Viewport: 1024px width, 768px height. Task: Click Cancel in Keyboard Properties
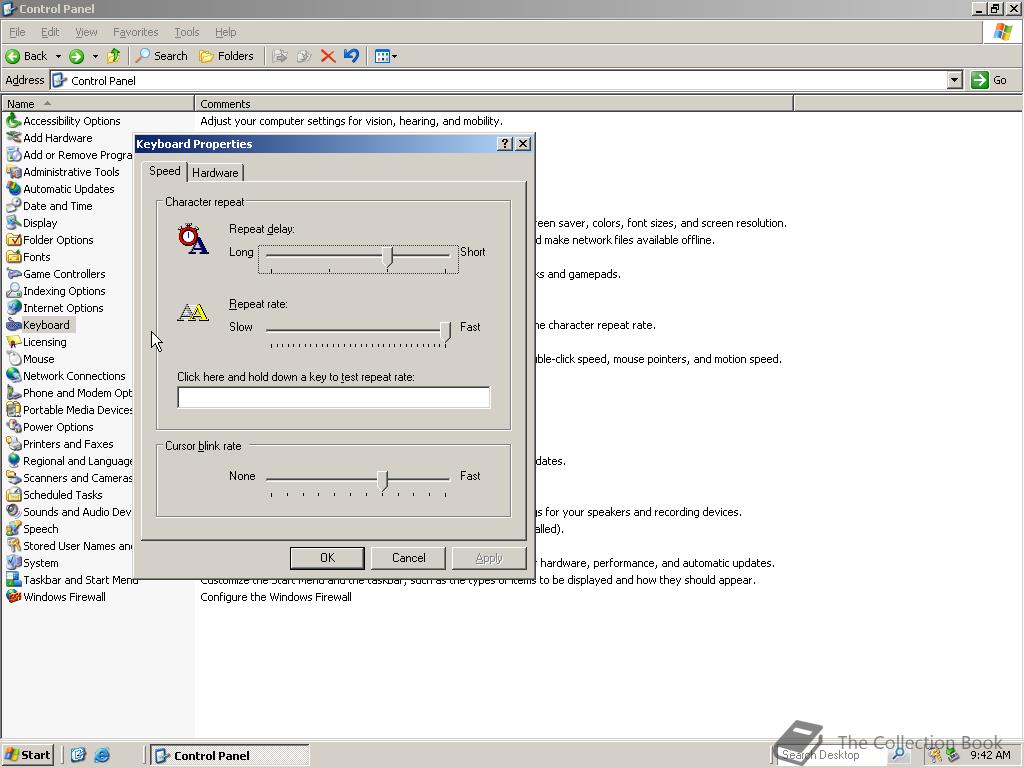coord(408,558)
